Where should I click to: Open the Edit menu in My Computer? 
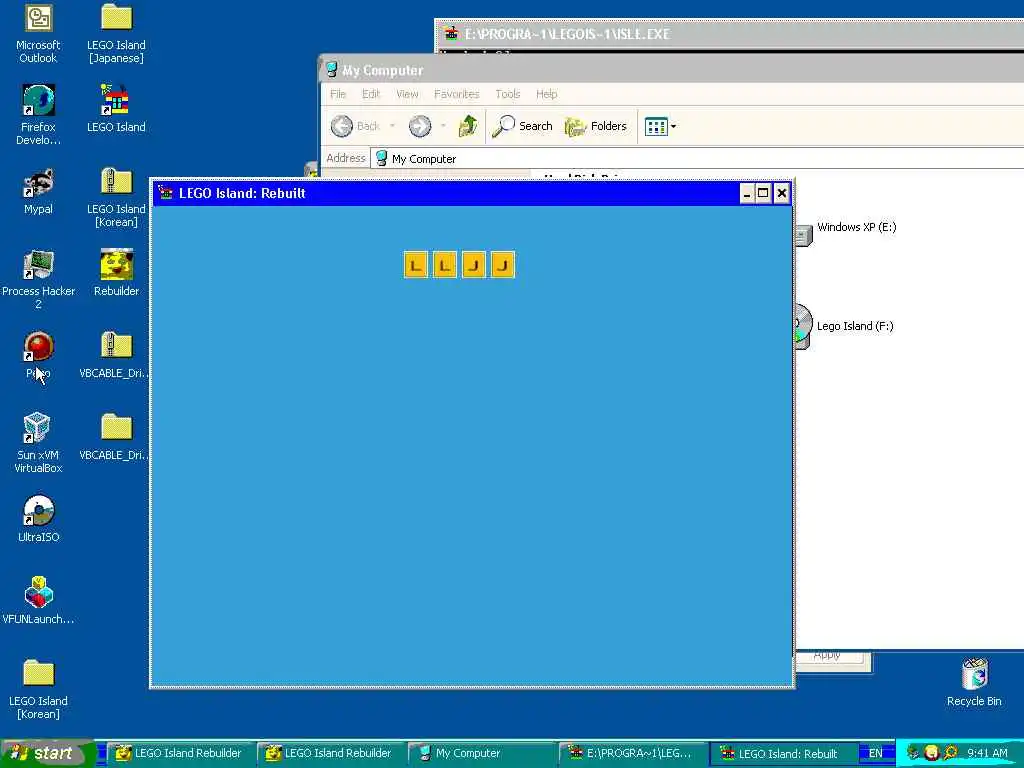tap(371, 94)
